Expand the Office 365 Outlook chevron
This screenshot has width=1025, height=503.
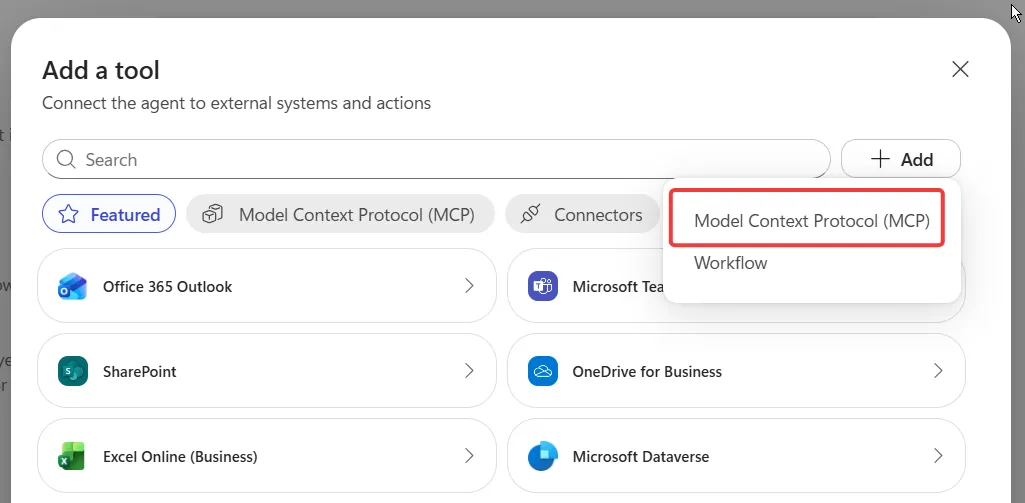469,285
